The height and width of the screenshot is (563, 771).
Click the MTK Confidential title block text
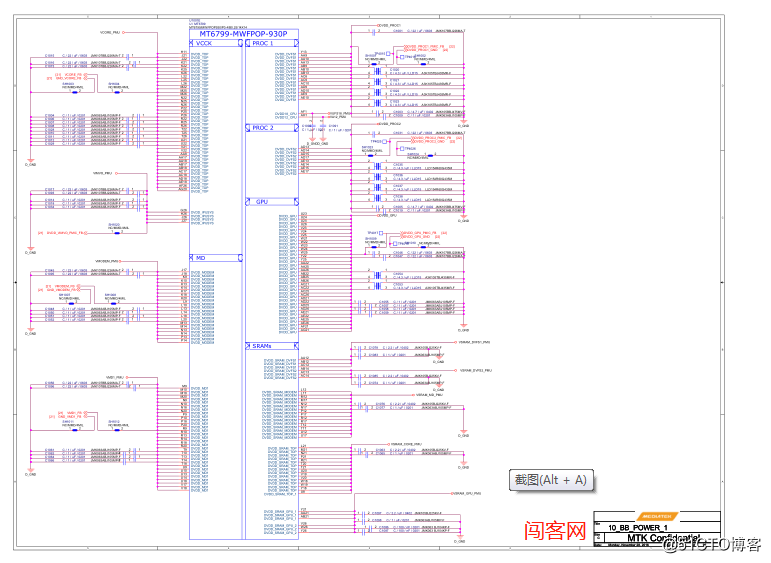pyautogui.click(x=663, y=538)
